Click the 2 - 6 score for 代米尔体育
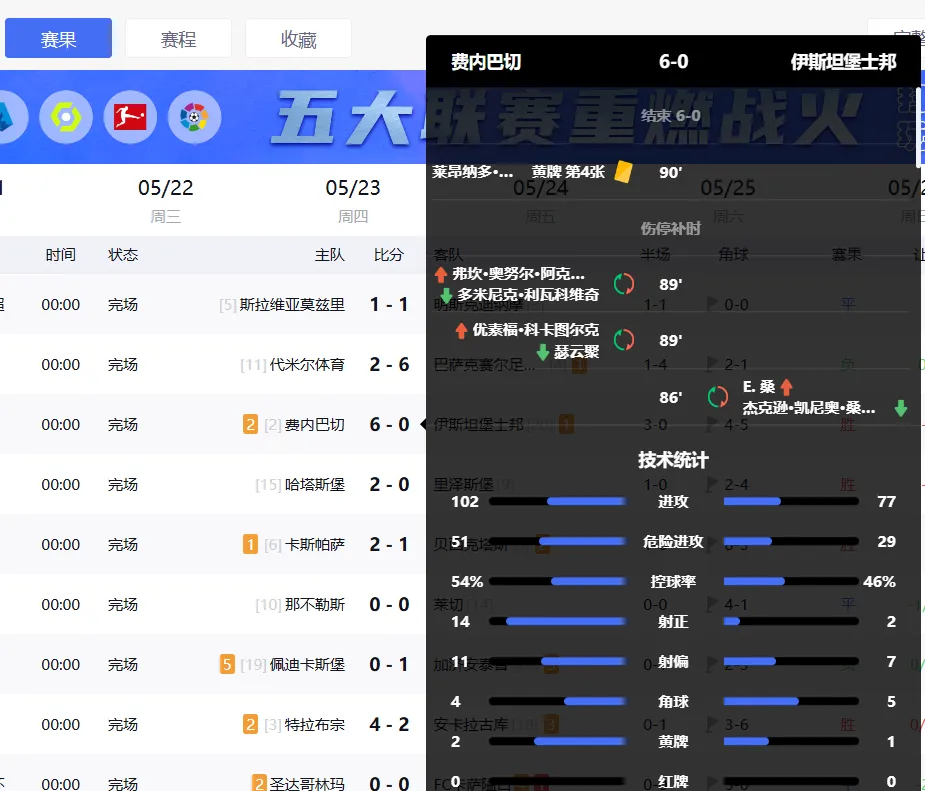This screenshot has width=925, height=791. tap(389, 365)
